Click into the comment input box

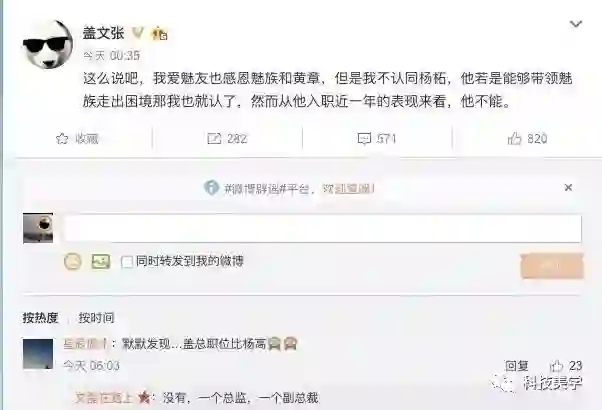[x=322, y=228]
